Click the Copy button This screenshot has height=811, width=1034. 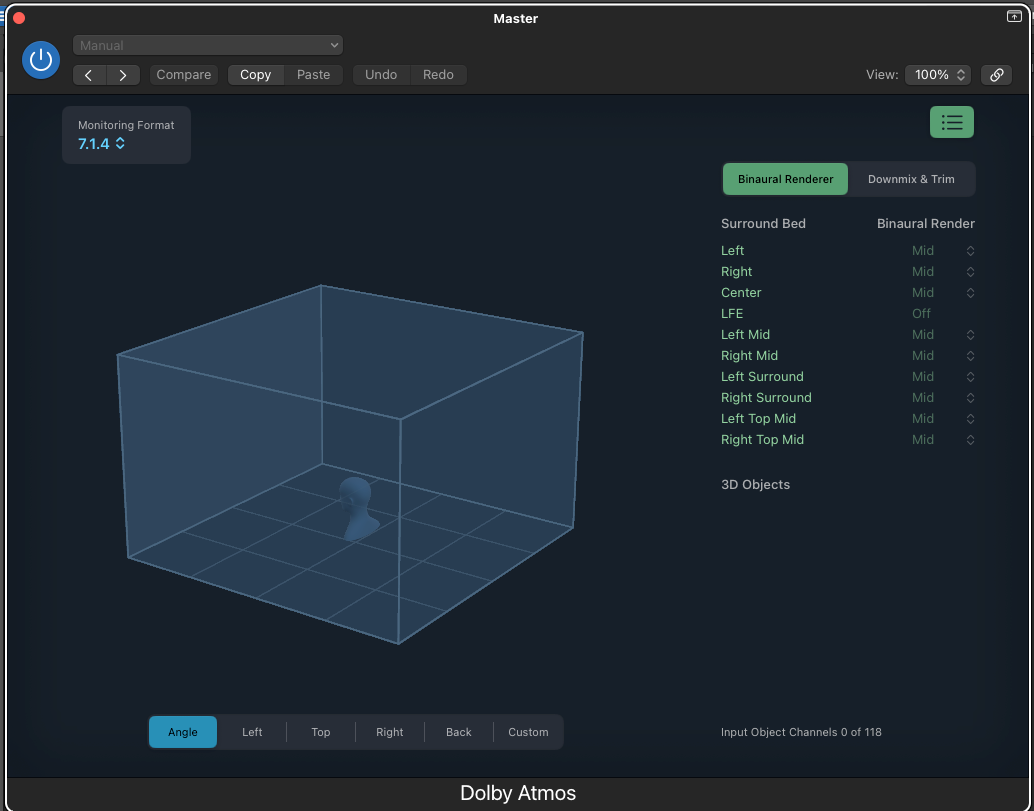256,75
